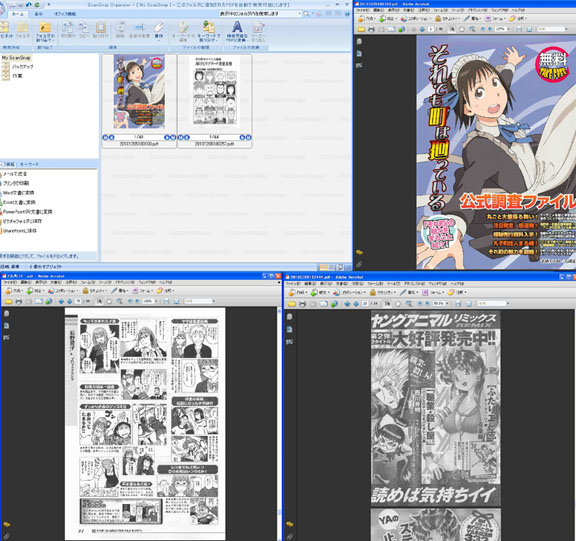
Task: Click search input field in ScanSnap Organizer
Action: tap(258, 14)
